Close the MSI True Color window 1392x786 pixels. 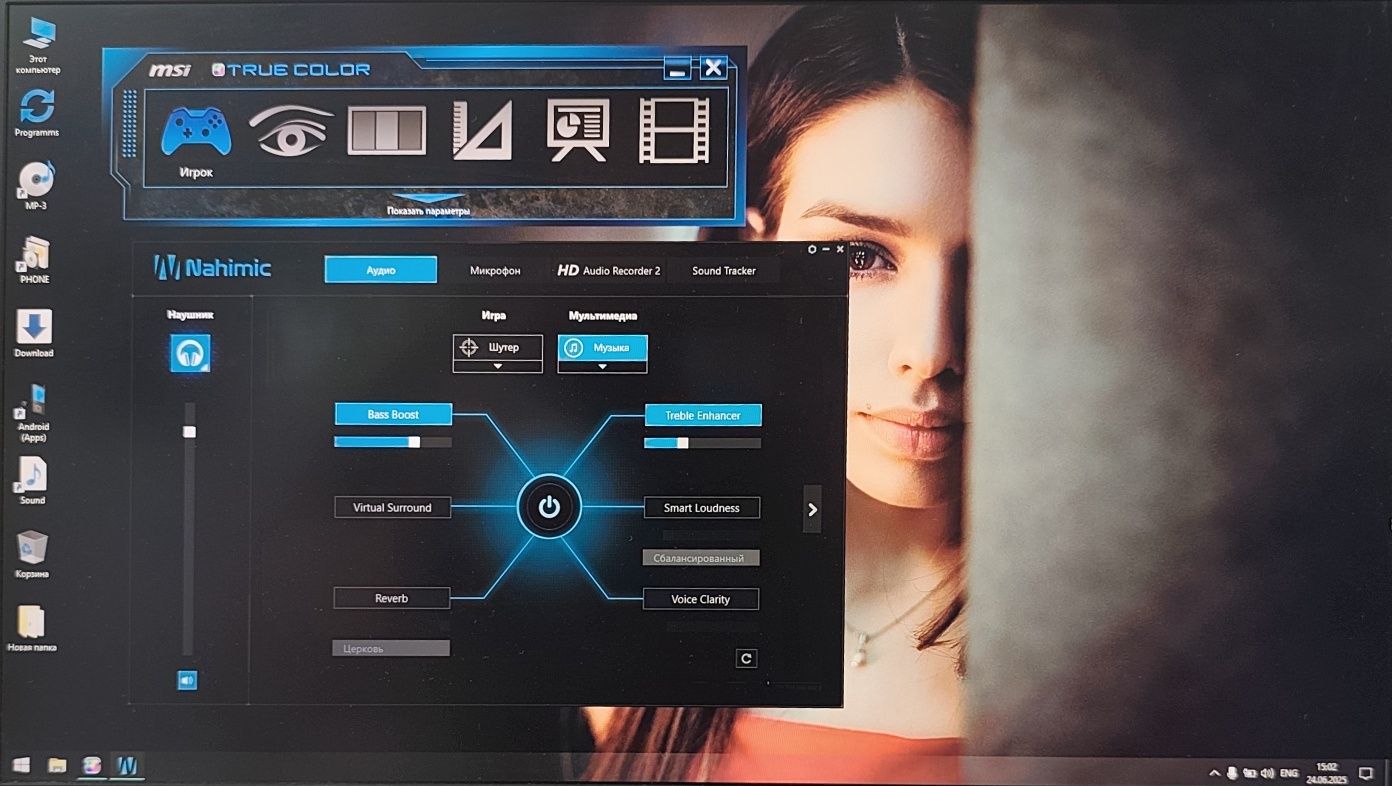point(713,68)
